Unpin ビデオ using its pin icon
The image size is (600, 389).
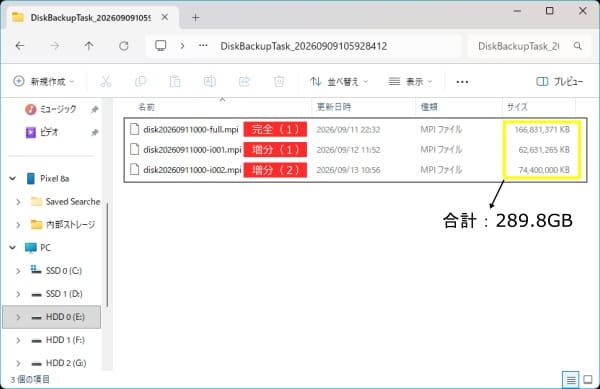(x=95, y=133)
